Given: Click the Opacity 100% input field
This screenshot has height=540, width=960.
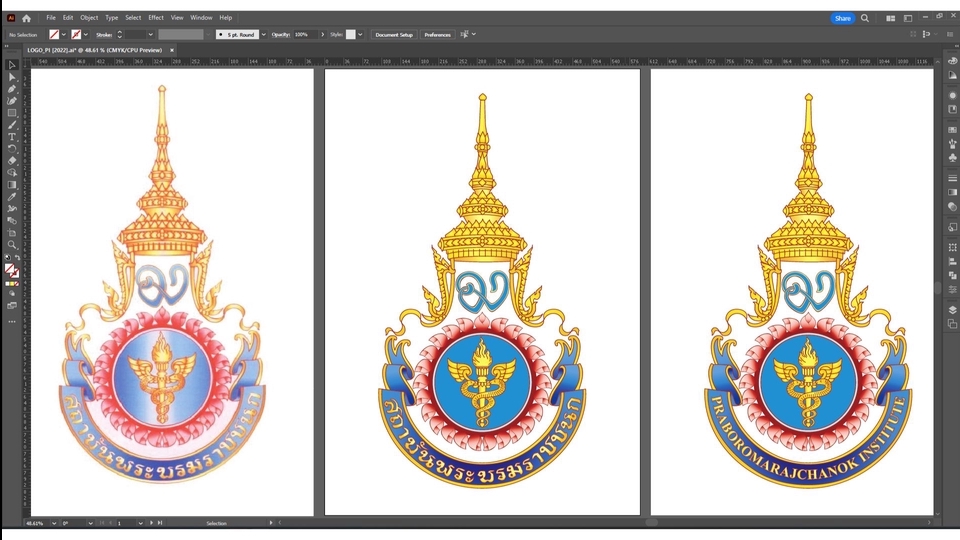Looking at the screenshot, I should (x=306, y=35).
